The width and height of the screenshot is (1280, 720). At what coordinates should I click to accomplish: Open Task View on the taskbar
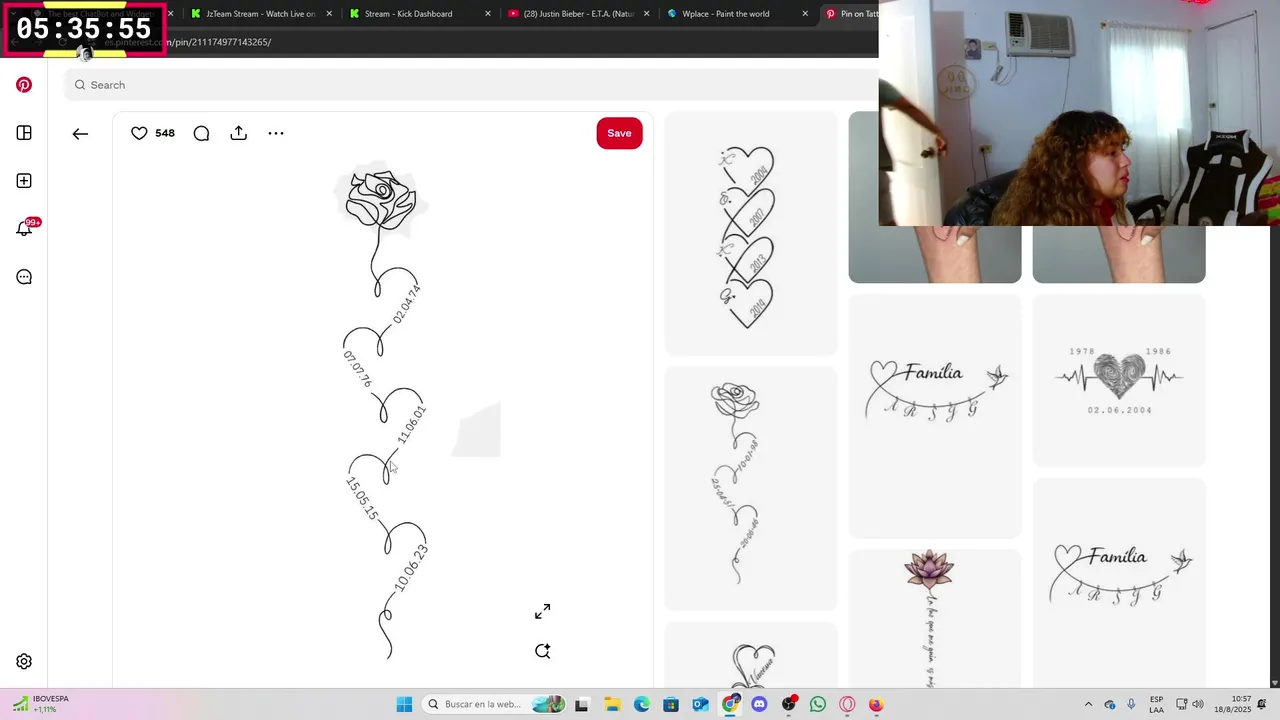point(582,704)
